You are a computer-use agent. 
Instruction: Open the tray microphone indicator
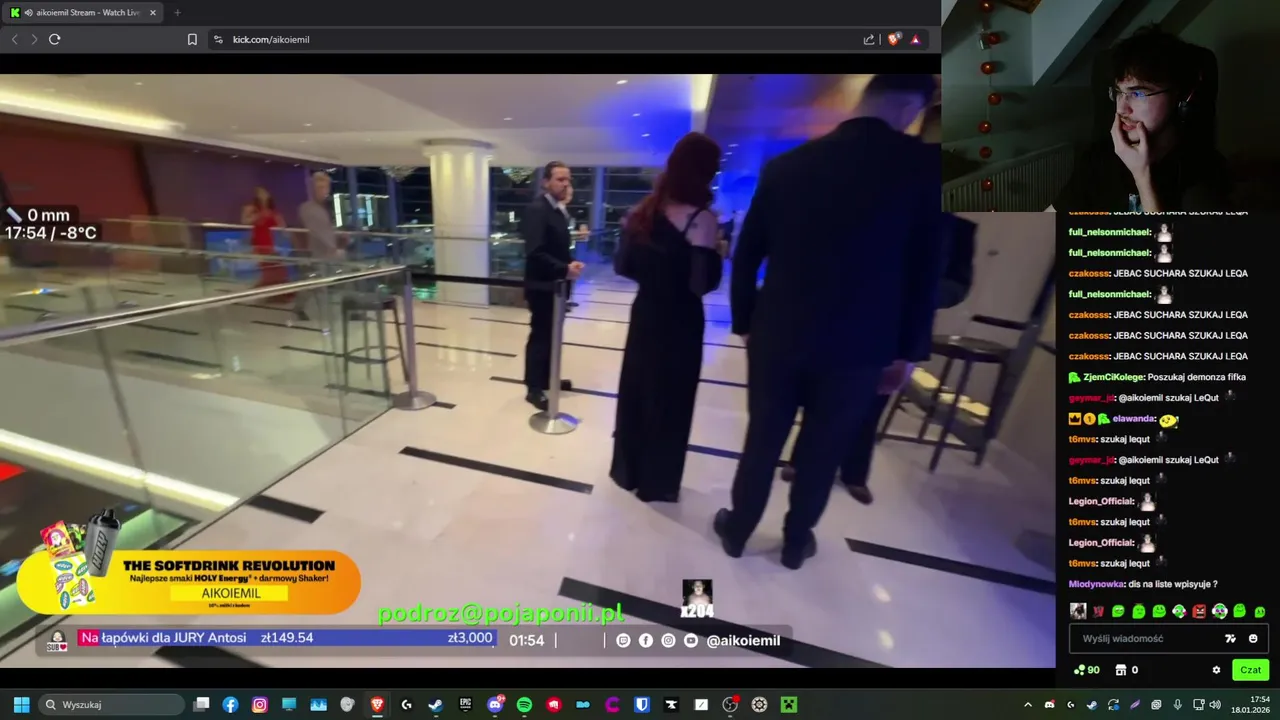pos(1178,705)
